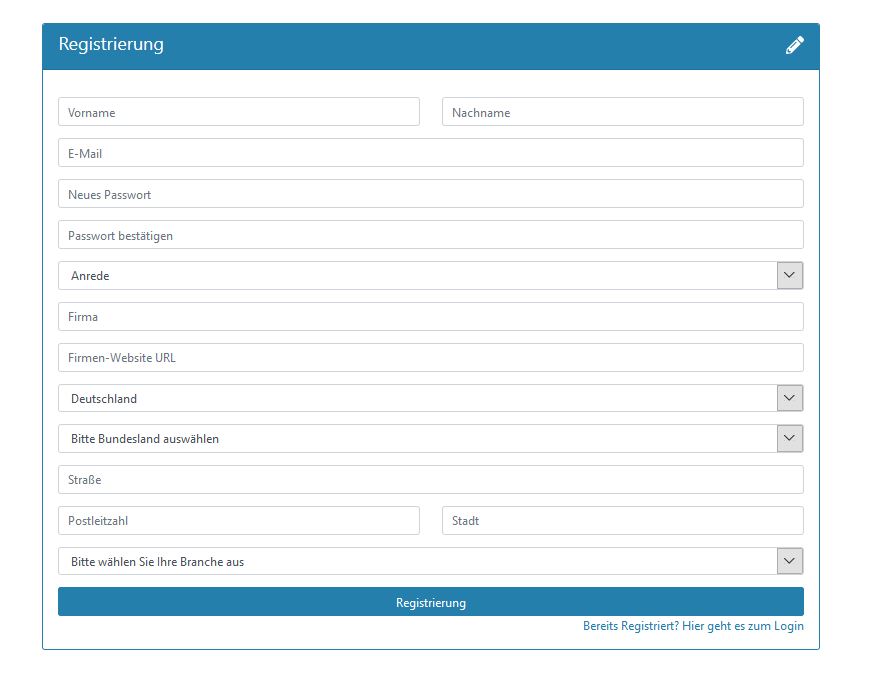Click the Passwort bestätigen field

click(x=431, y=235)
